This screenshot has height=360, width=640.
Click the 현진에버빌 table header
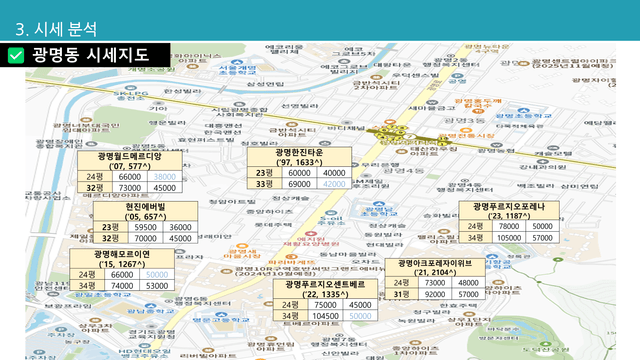click(145, 211)
